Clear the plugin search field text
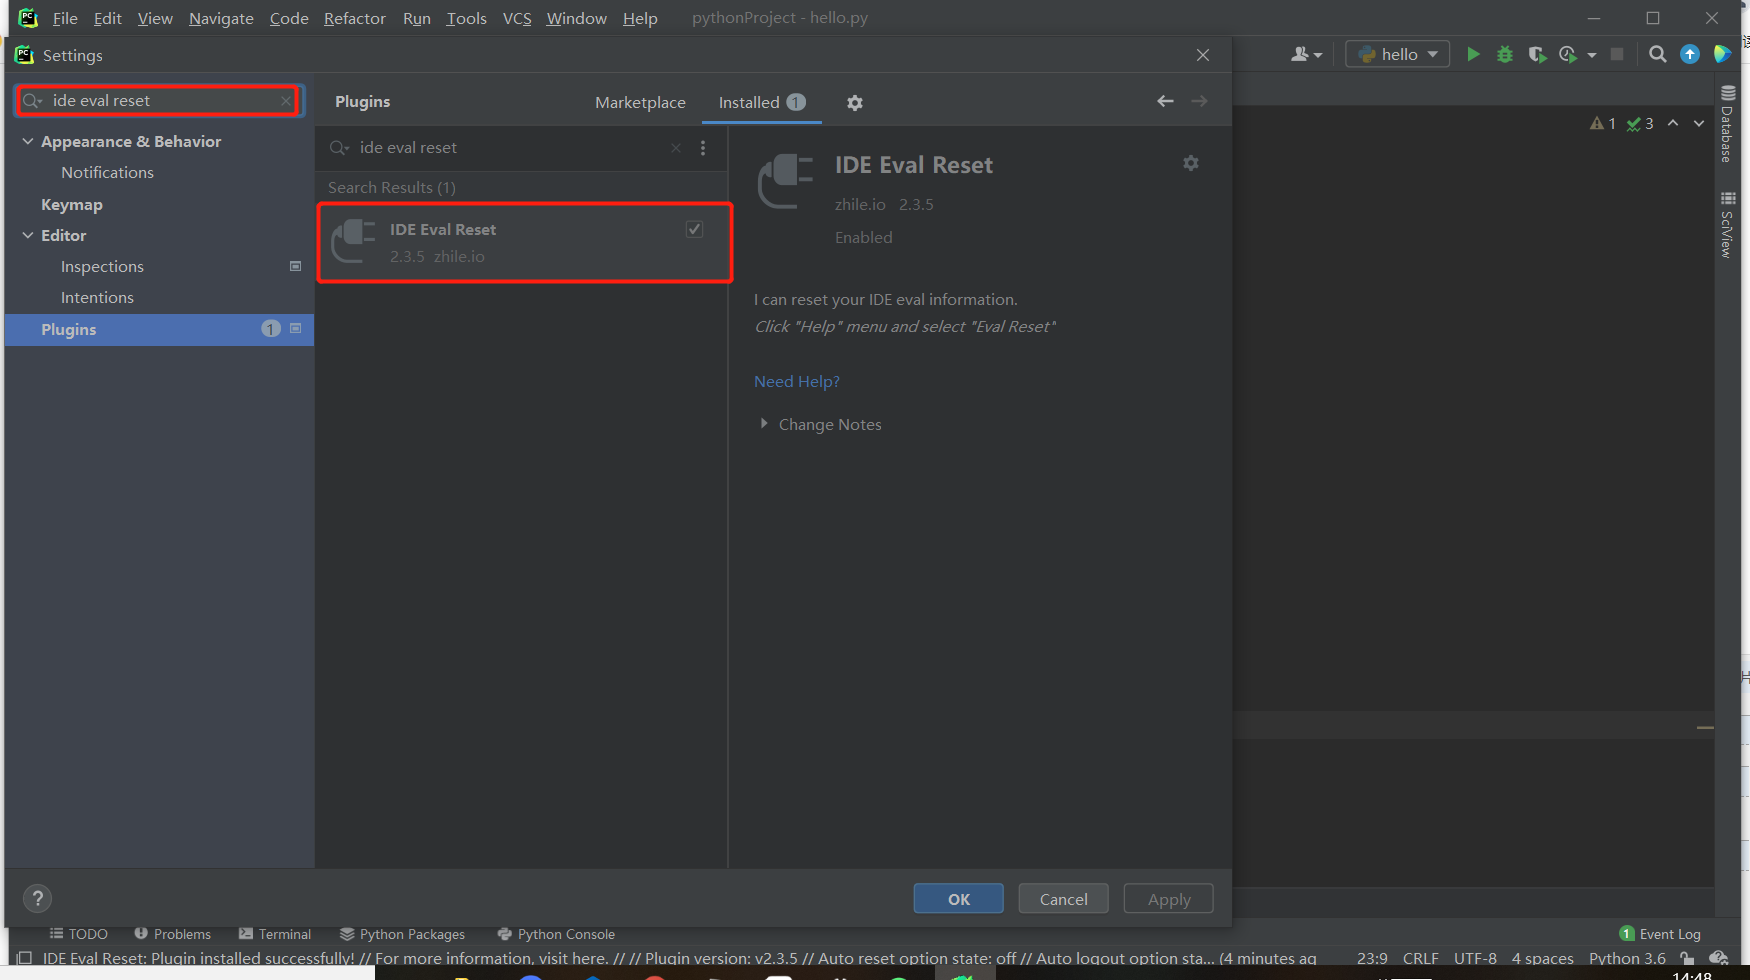 [x=676, y=148]
